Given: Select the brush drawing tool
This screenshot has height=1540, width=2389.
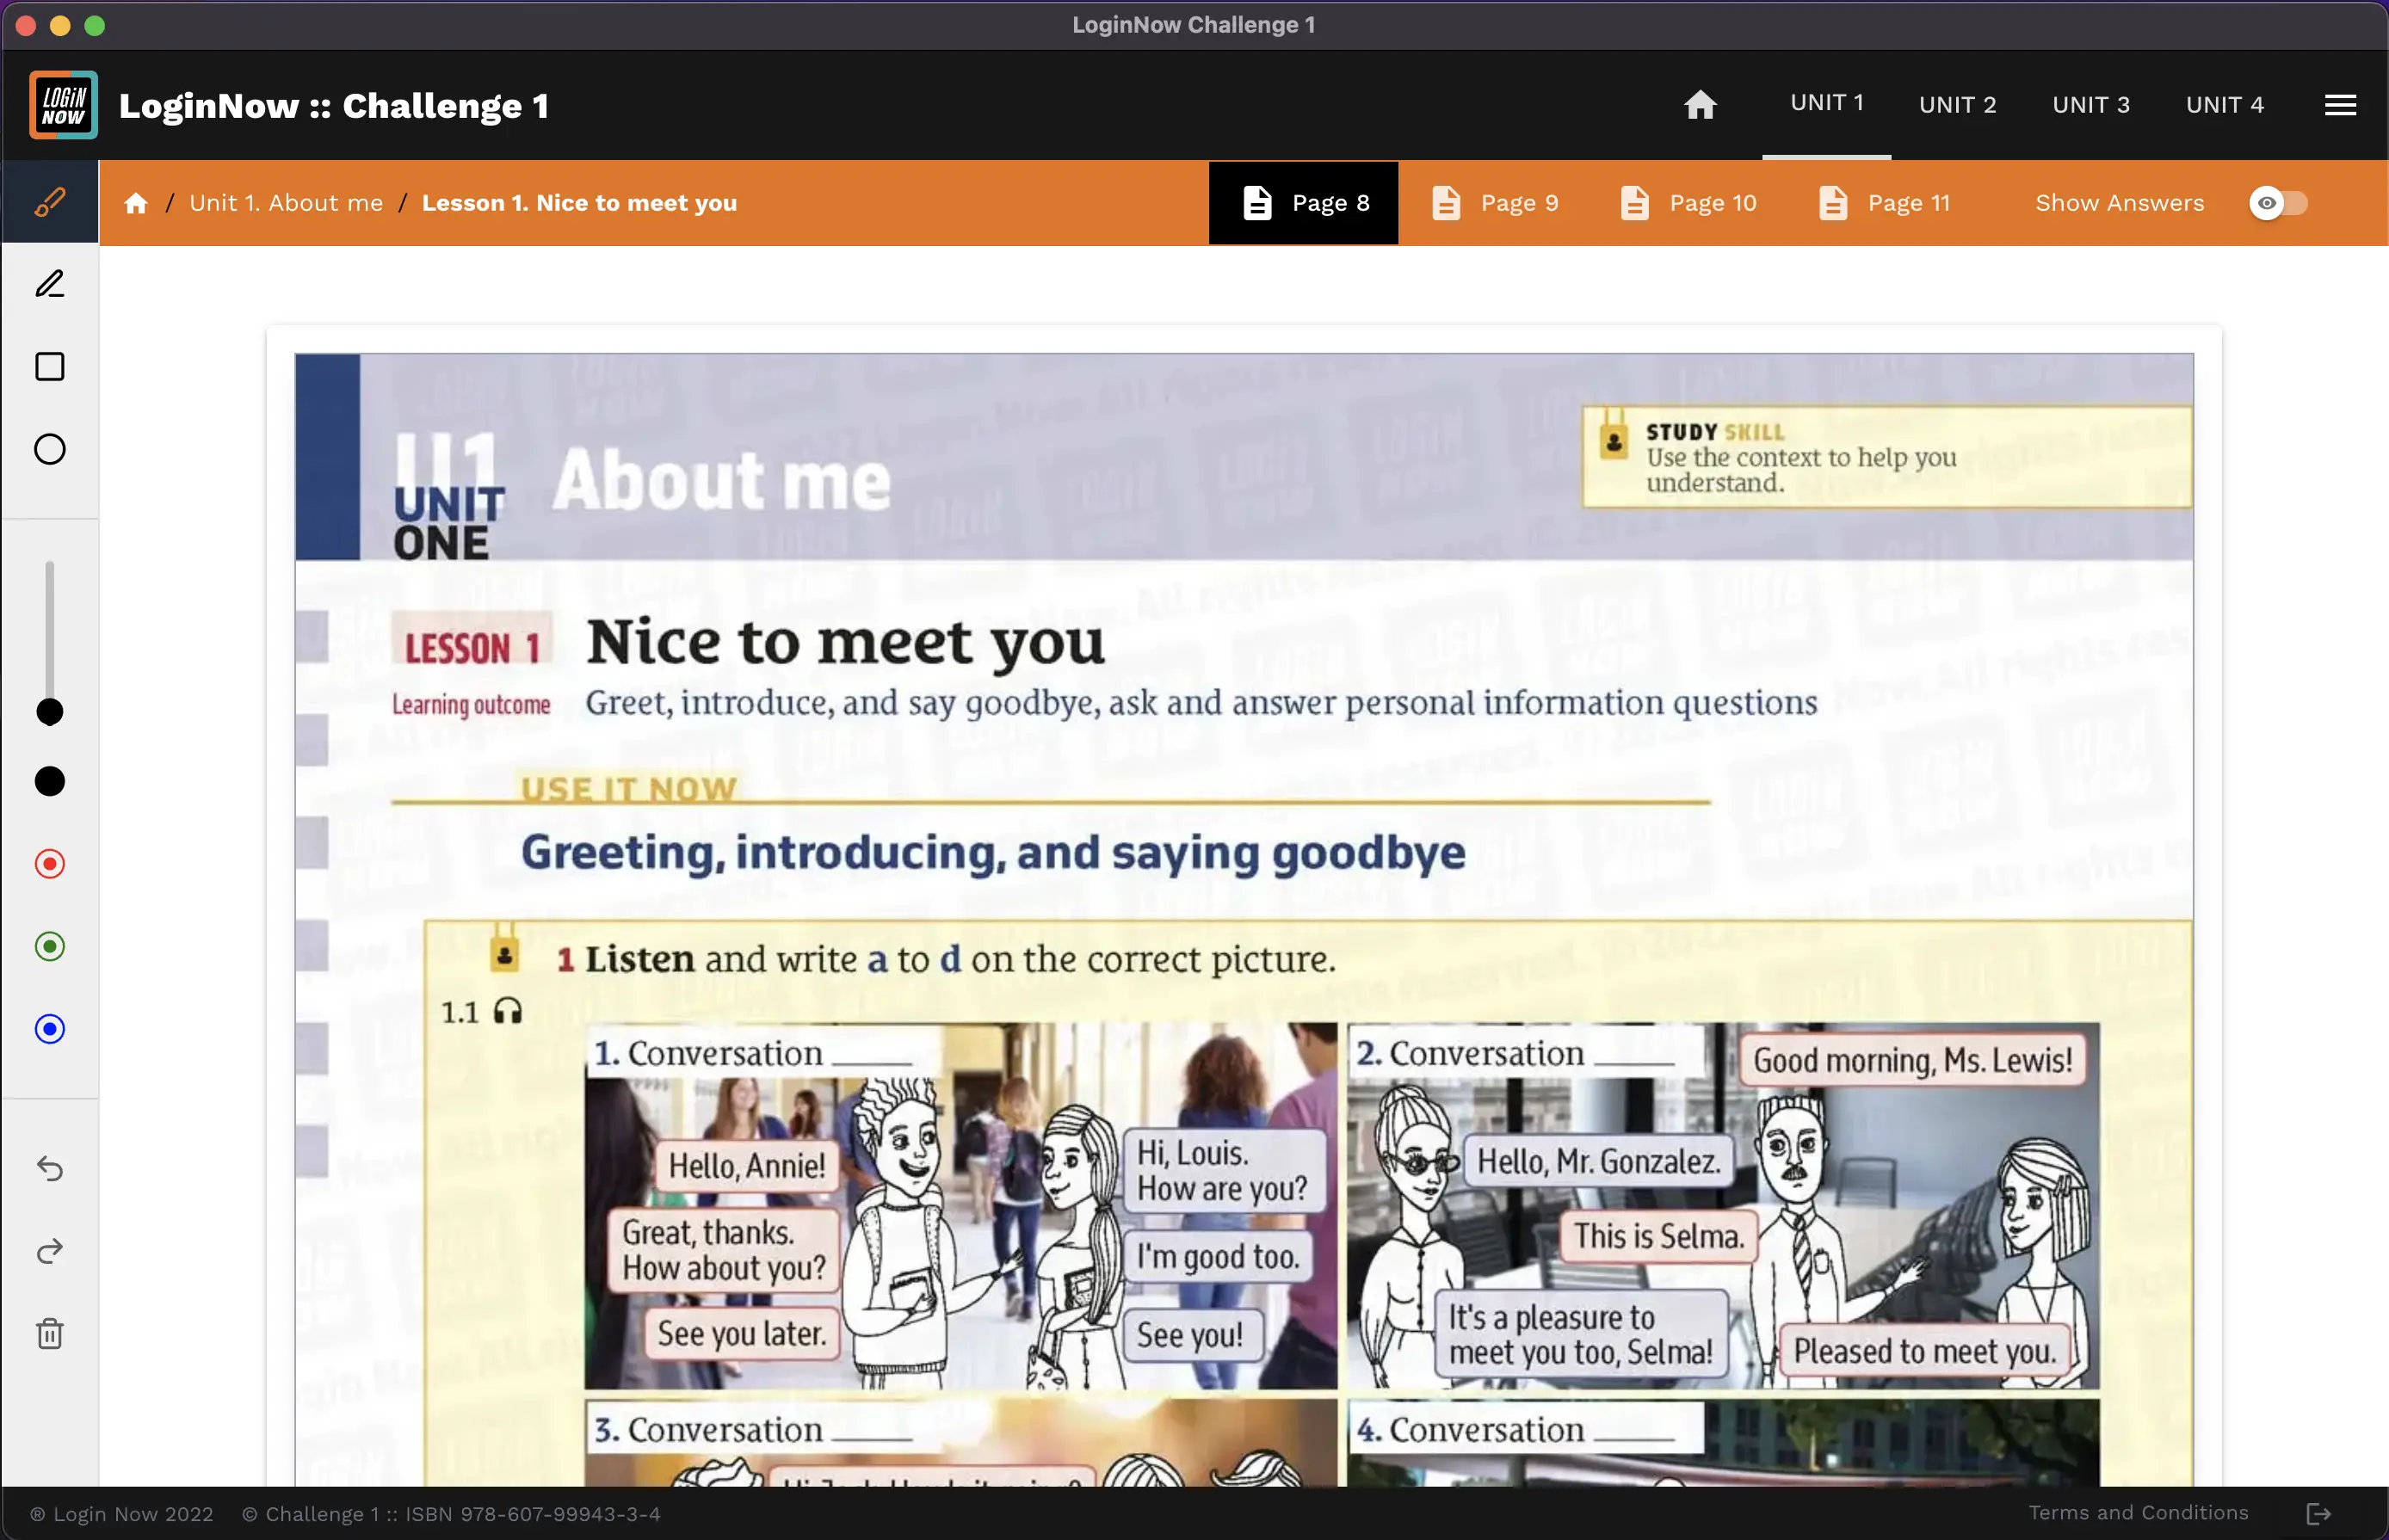Looking at the screenshot, I should [50, 202].
